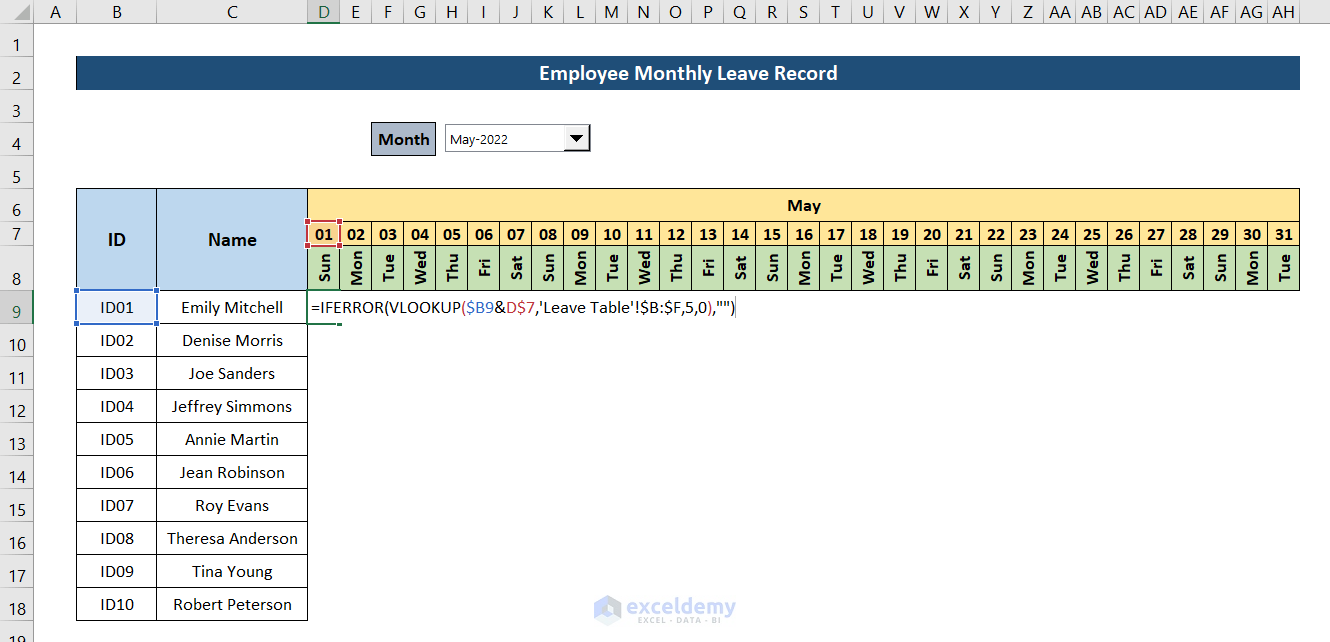
Task: Click the Tue weekday cell under day 31
Action: (x=1284, y=268)
